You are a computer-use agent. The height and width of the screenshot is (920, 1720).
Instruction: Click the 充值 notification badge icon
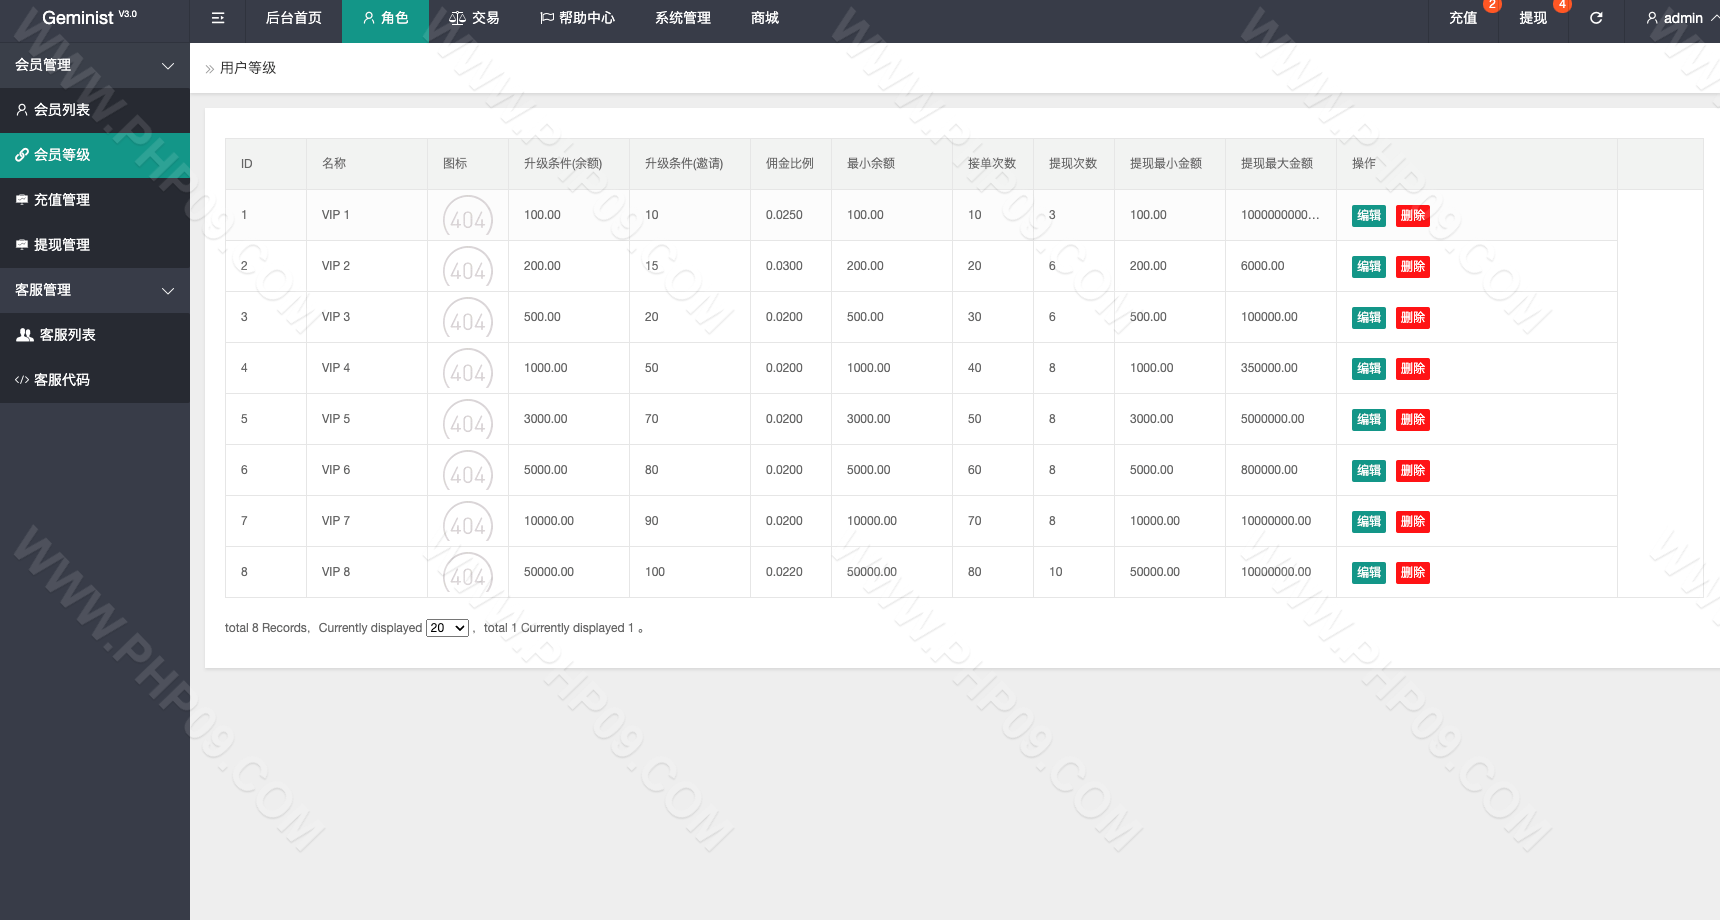pyautogui.click(x=1491, y=5)
